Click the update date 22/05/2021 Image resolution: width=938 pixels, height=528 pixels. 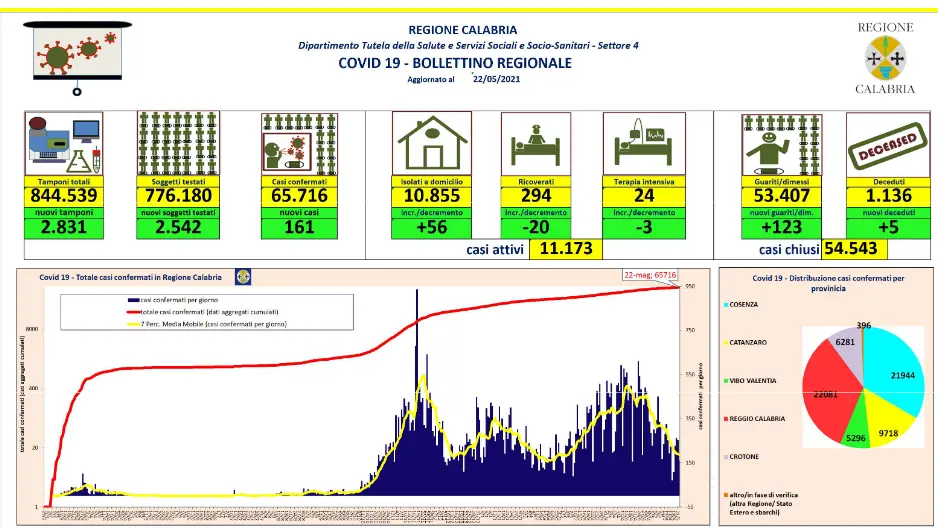tap(497, 79)
